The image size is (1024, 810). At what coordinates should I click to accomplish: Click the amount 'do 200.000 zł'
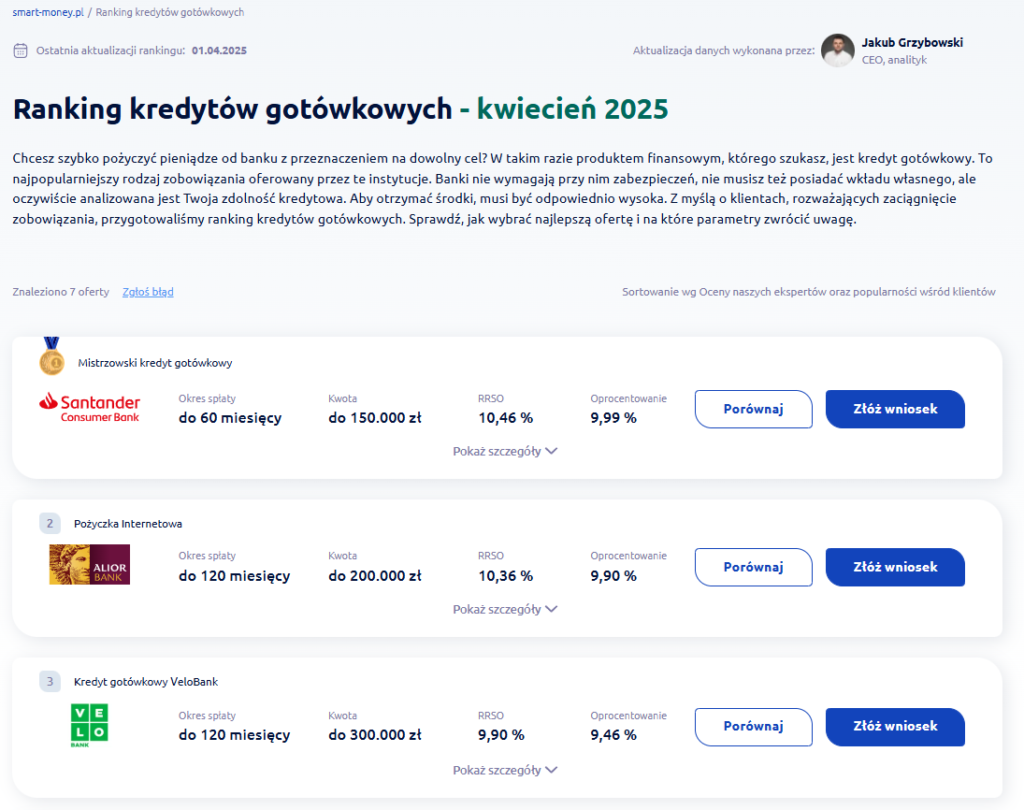[375, 576]
